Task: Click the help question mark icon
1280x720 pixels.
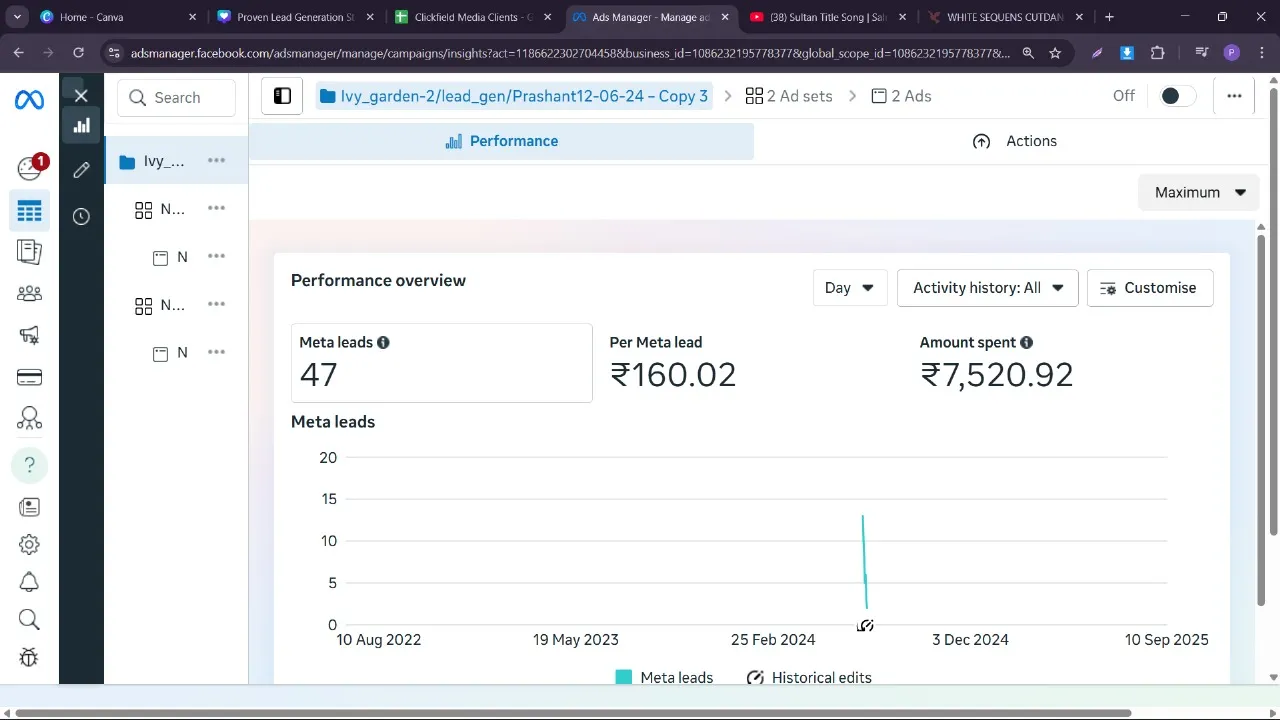Action: click(29, 465)
